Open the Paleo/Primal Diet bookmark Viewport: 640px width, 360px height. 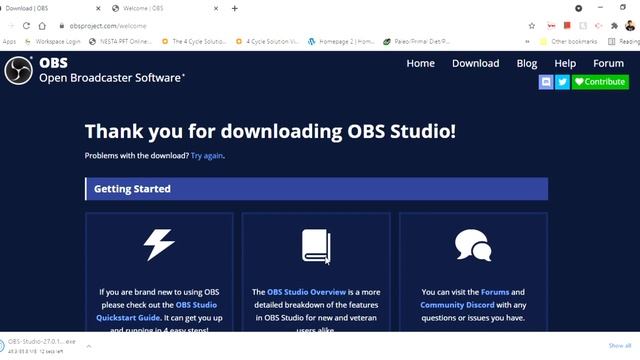[x=417, y=42]
